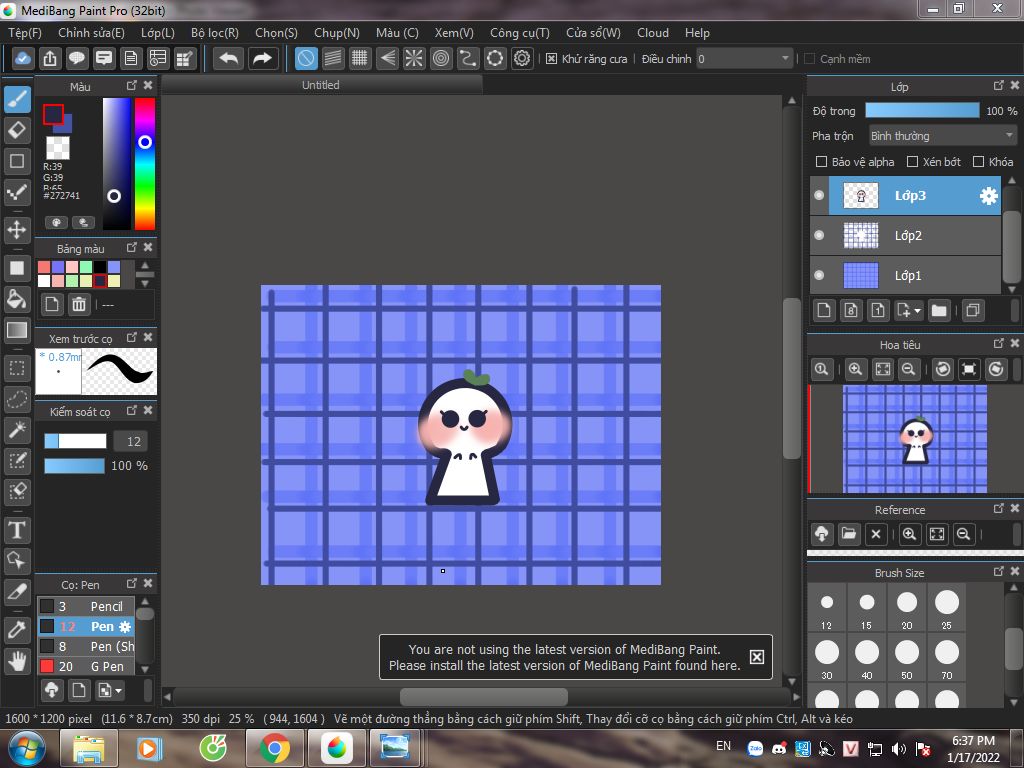Expand the add layer type dropdown

pyautogui.click(x=908, y=311)
